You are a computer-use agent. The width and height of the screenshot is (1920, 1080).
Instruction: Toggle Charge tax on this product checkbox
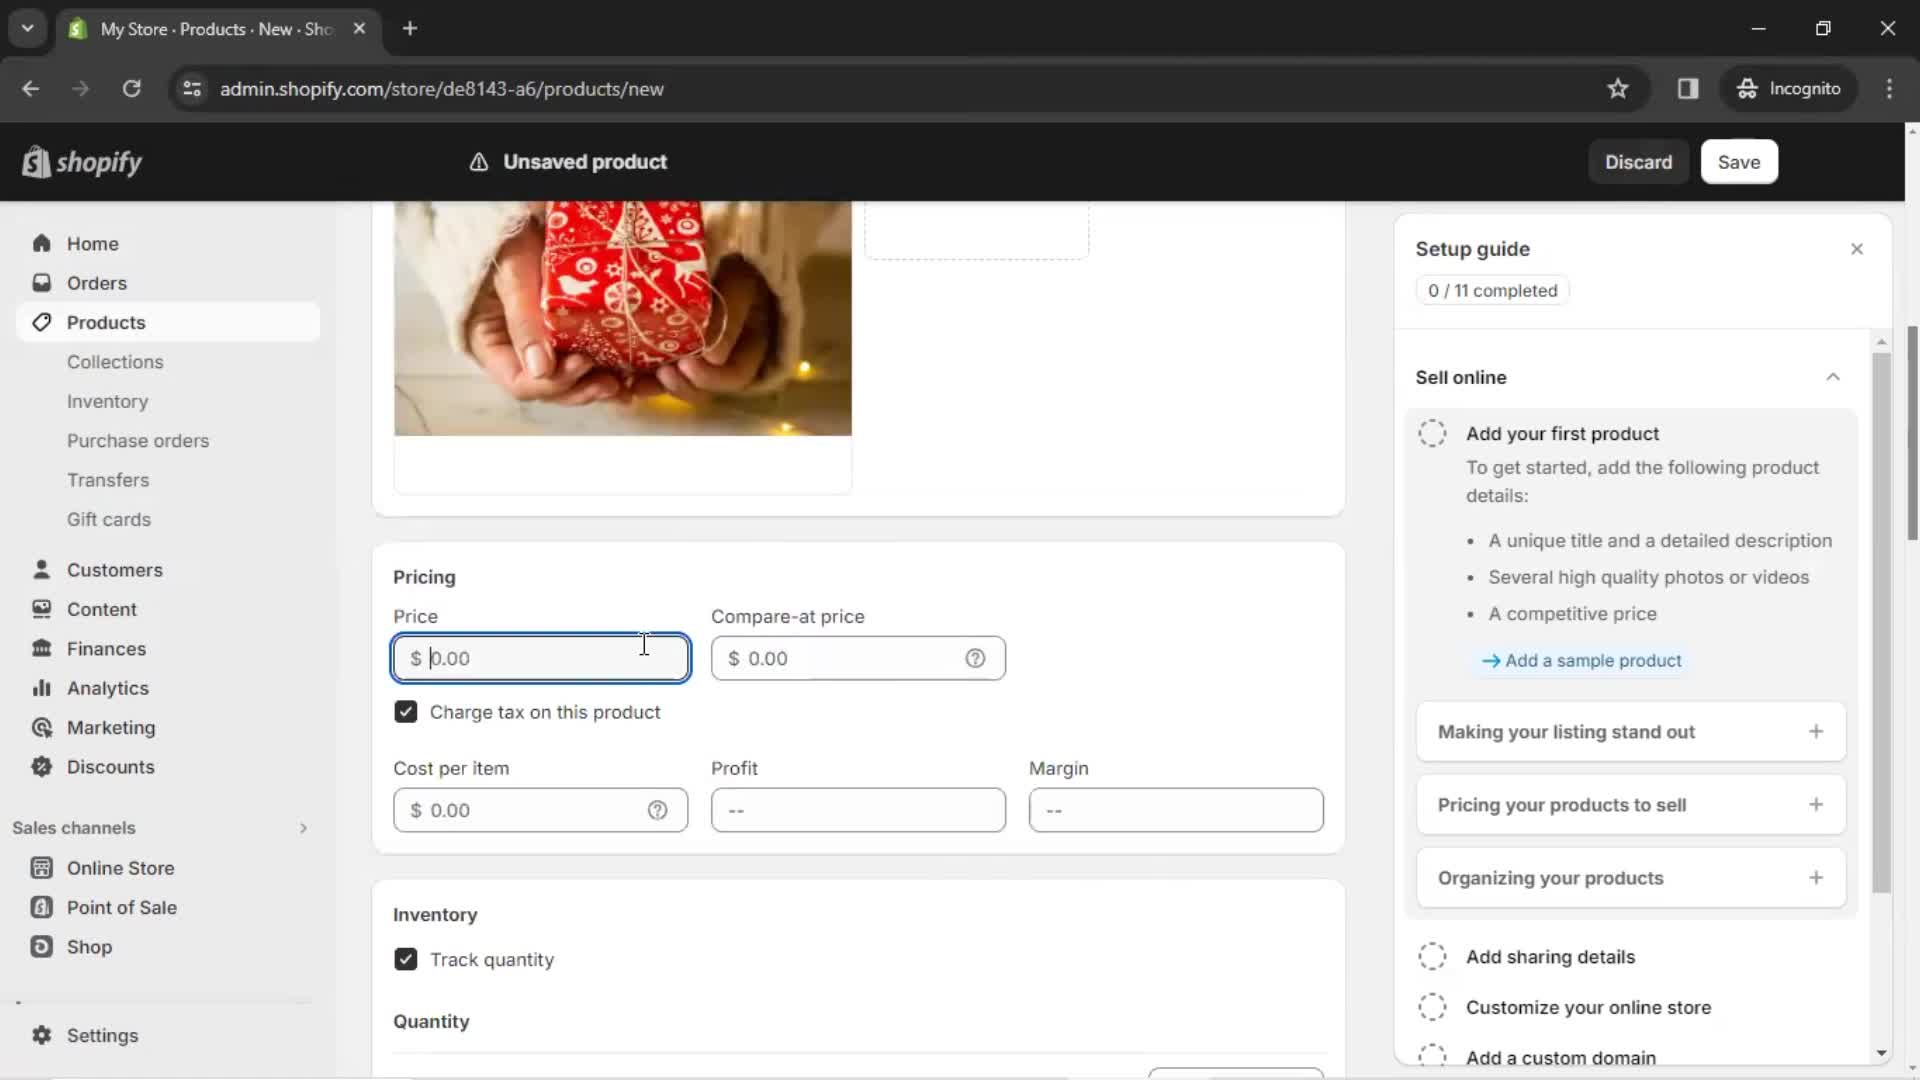406,712
